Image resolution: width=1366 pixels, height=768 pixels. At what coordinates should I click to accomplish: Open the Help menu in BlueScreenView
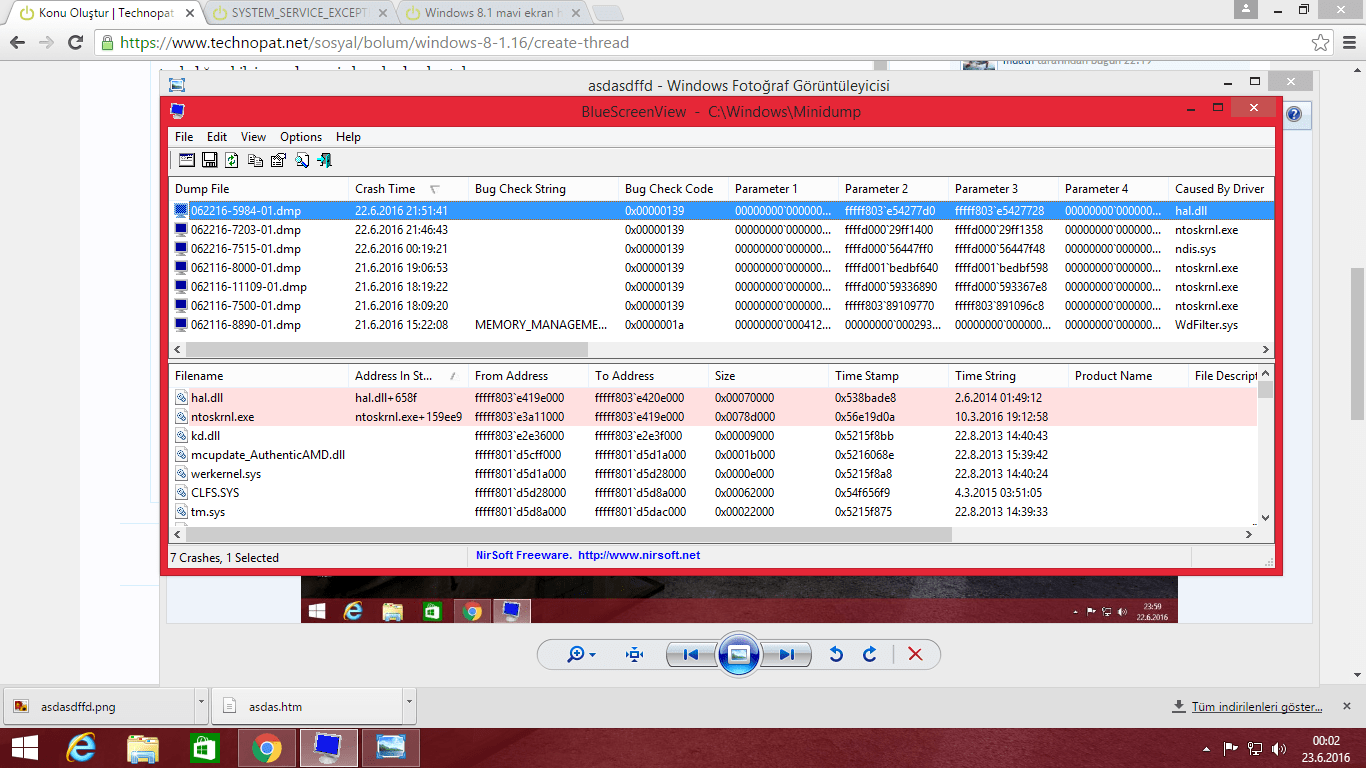point(348,137)
